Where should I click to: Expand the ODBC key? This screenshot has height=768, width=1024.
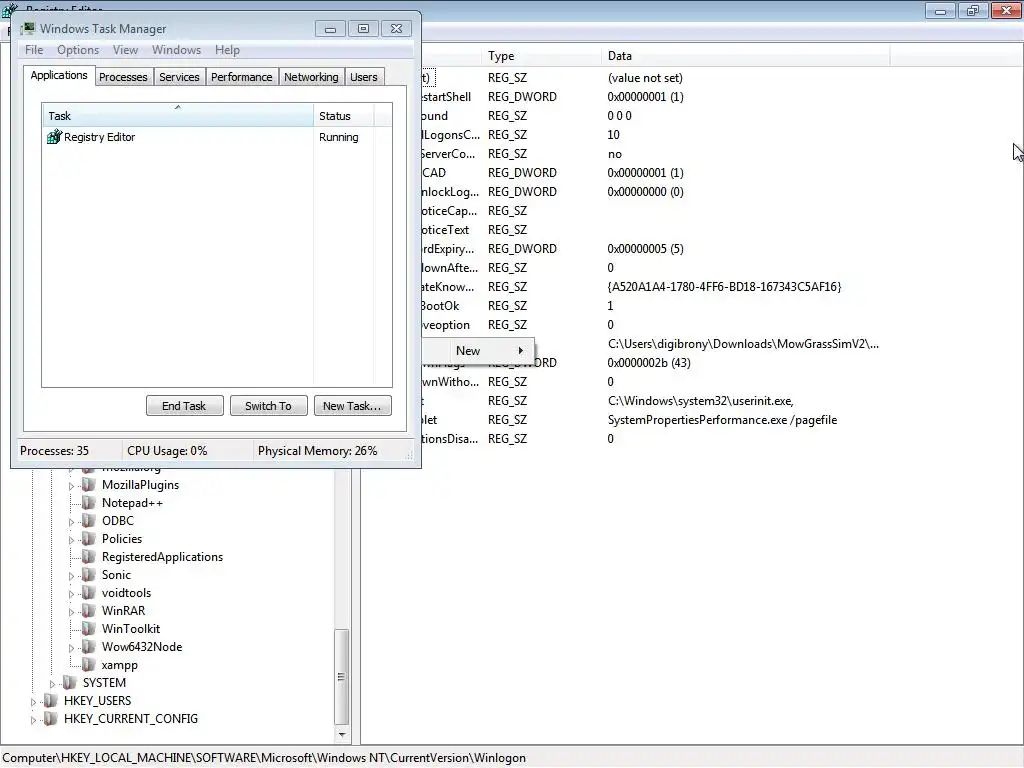71,522
